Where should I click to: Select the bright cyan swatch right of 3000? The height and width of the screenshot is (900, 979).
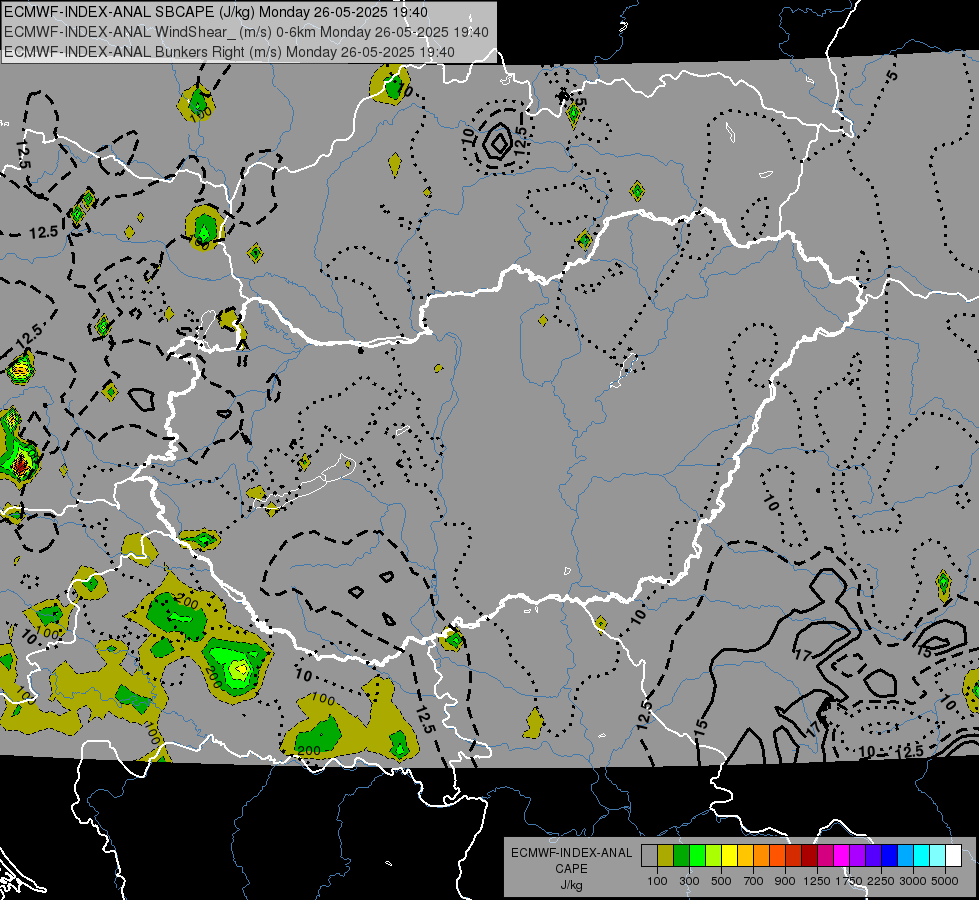click(x=922, y=856)
